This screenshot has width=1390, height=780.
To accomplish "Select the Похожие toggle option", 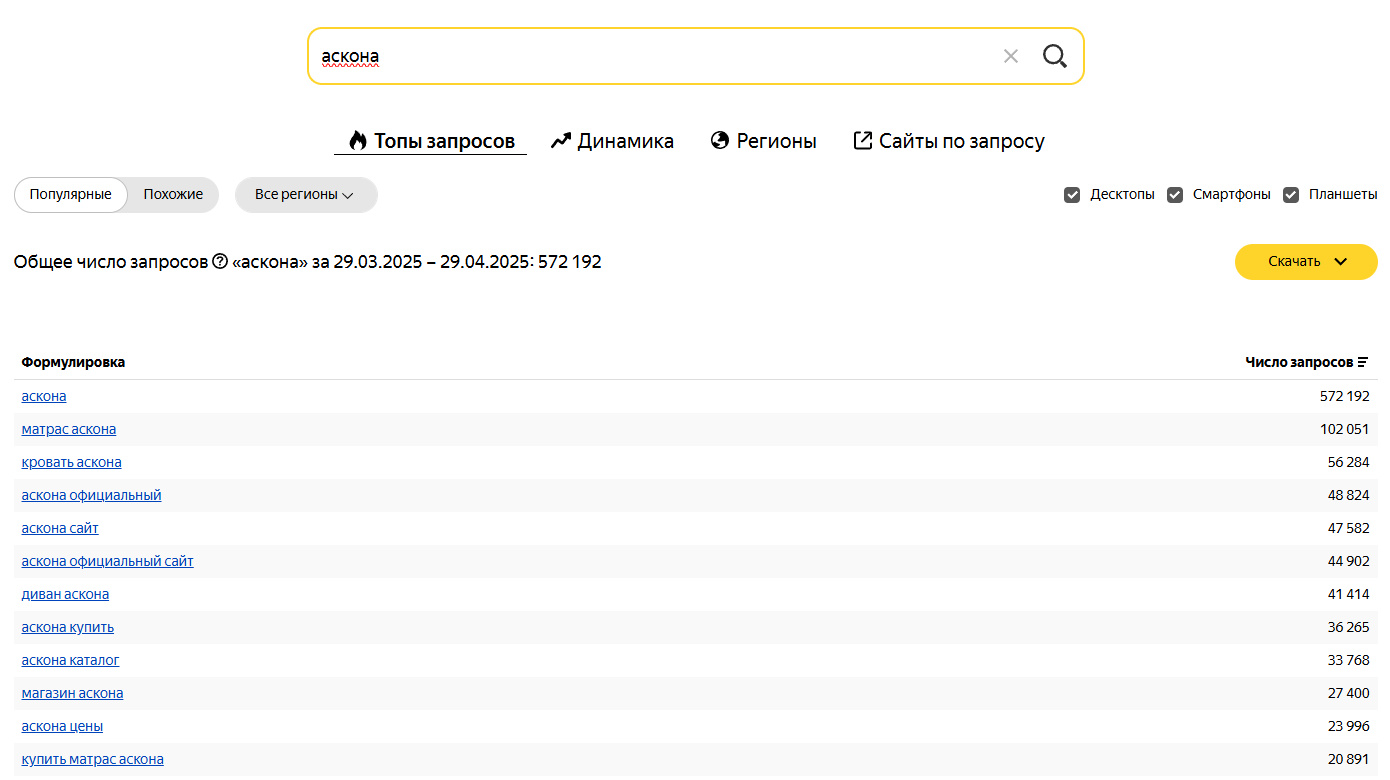I will 173,195.
